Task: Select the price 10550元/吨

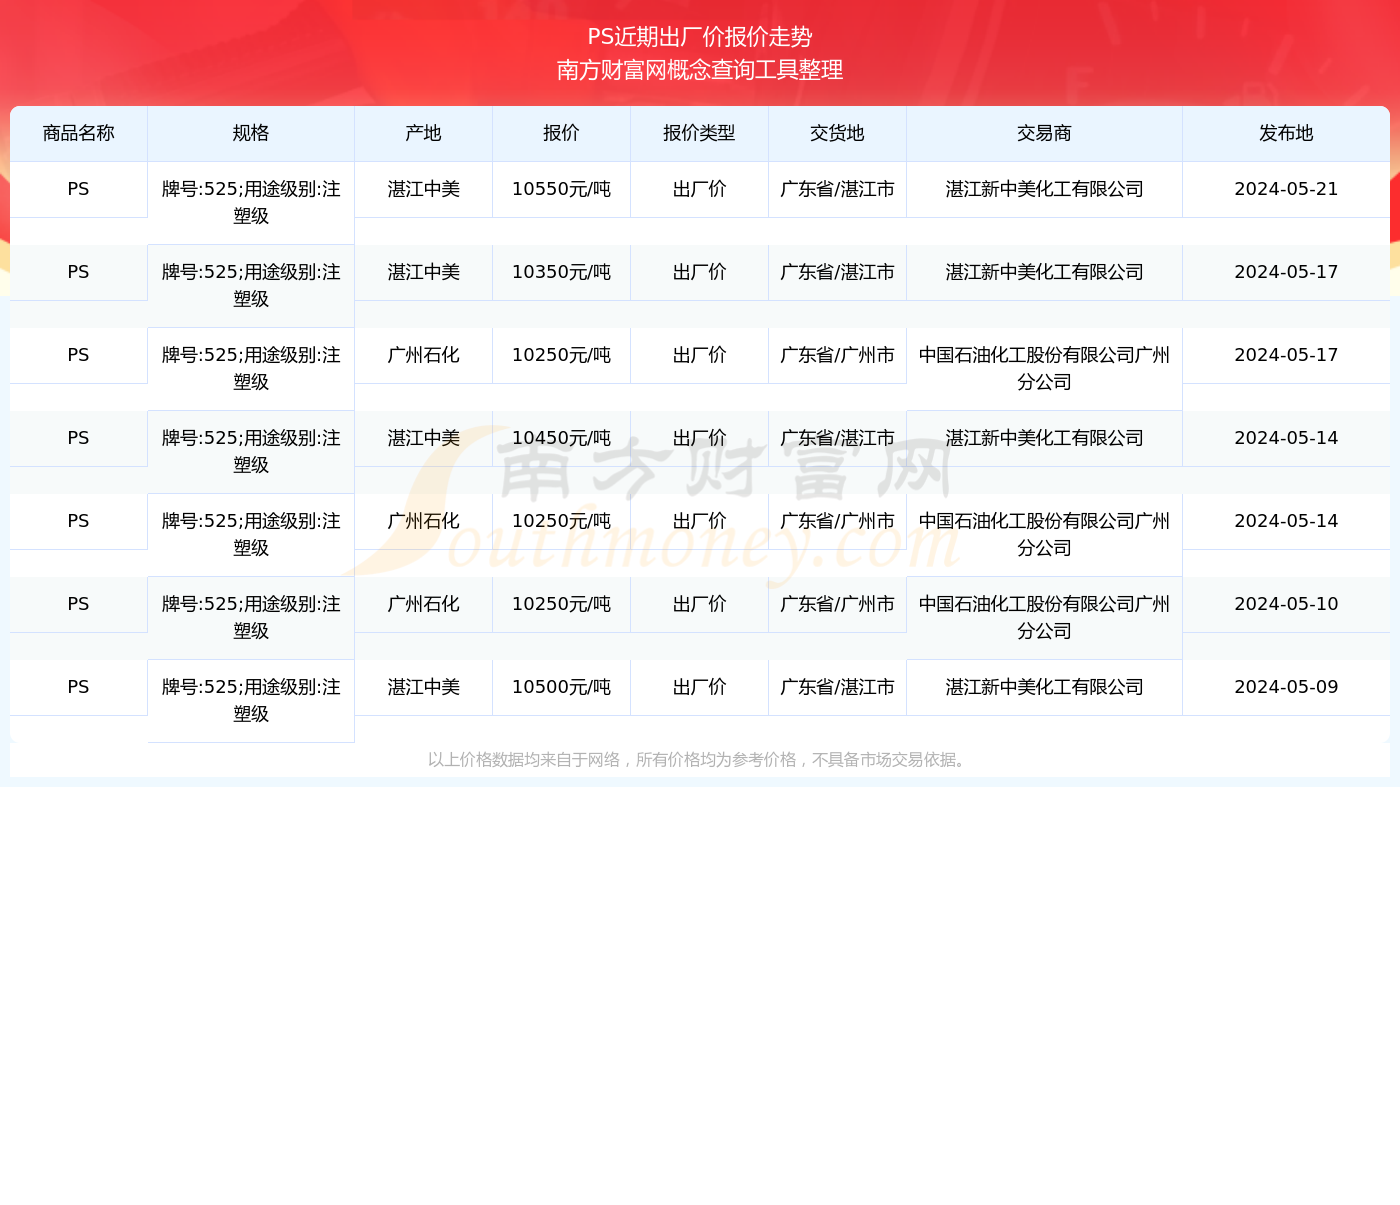Action: click(561, 189)
